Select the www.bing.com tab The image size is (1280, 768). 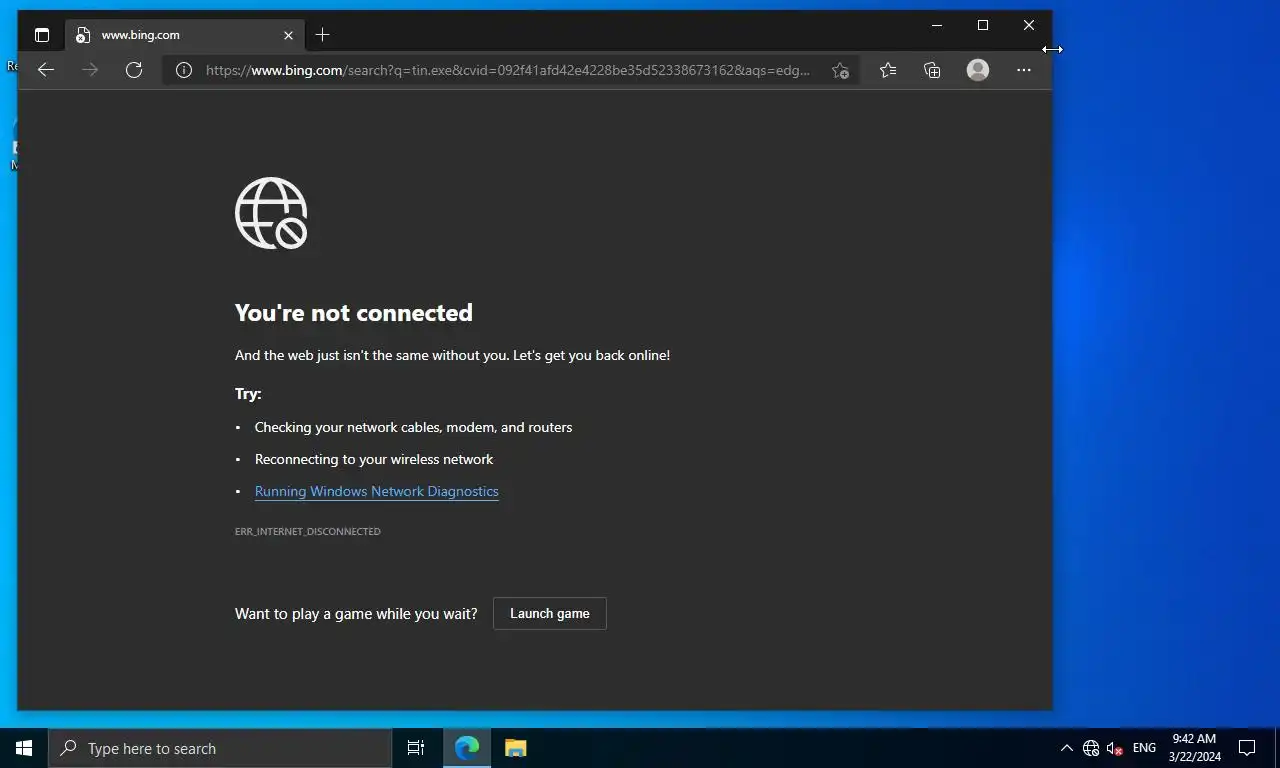[184, 35]
